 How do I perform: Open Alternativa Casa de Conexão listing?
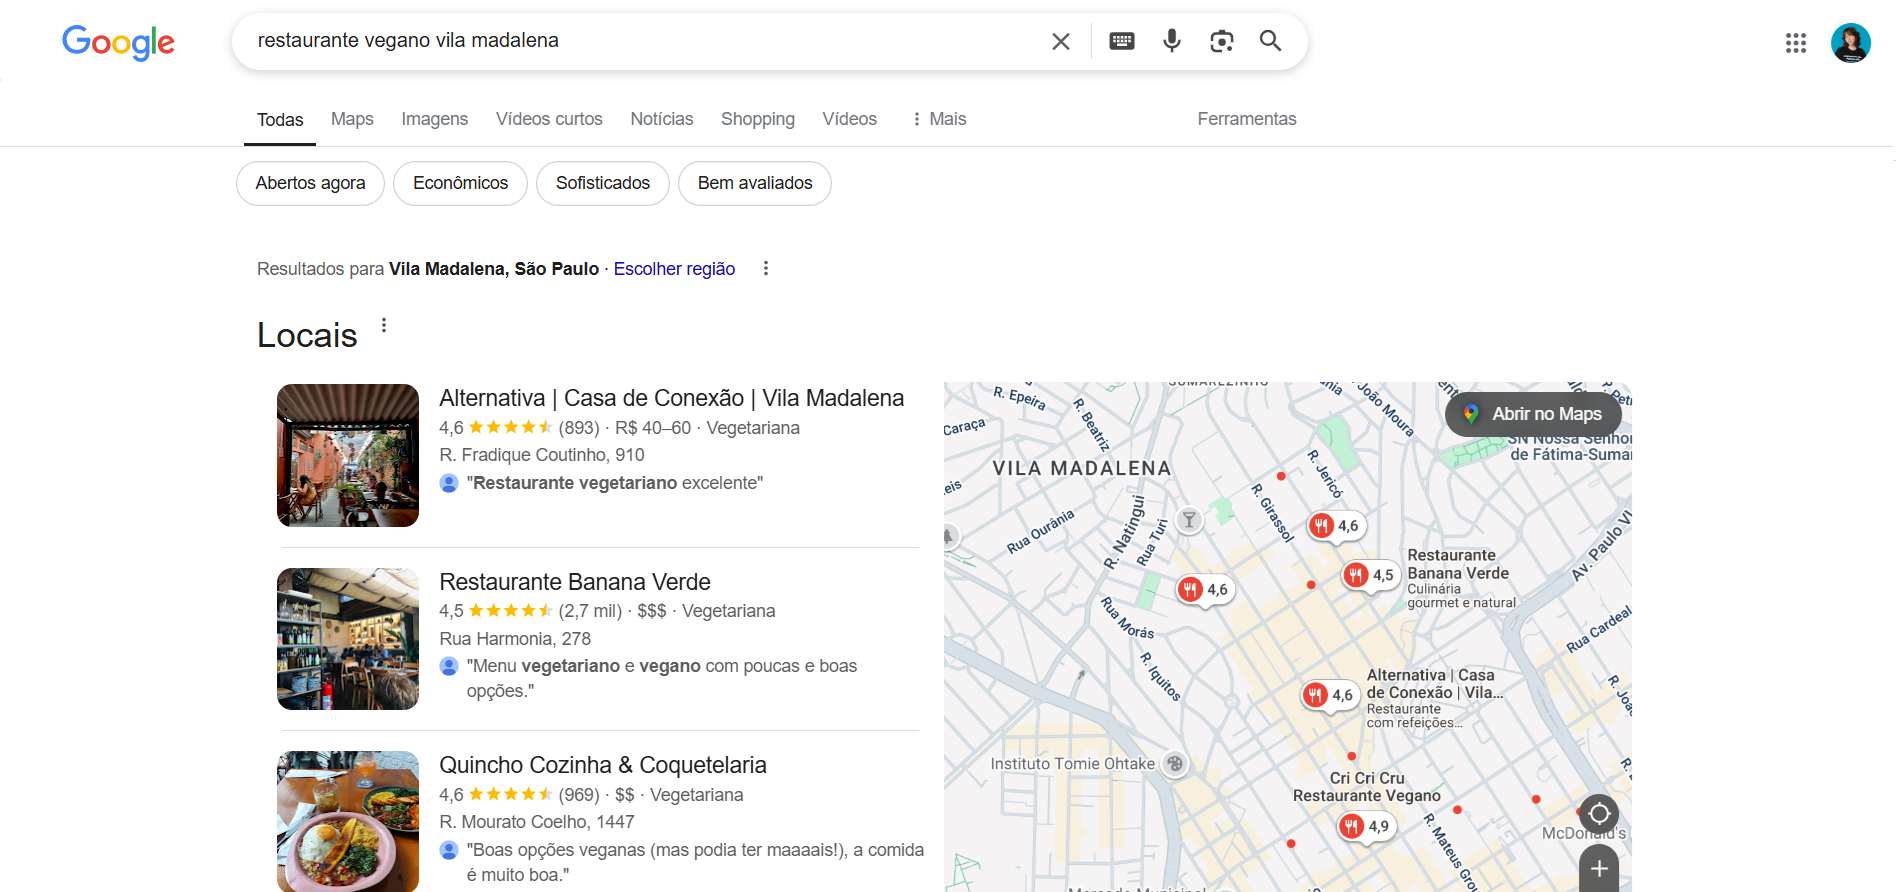[671, 398]
